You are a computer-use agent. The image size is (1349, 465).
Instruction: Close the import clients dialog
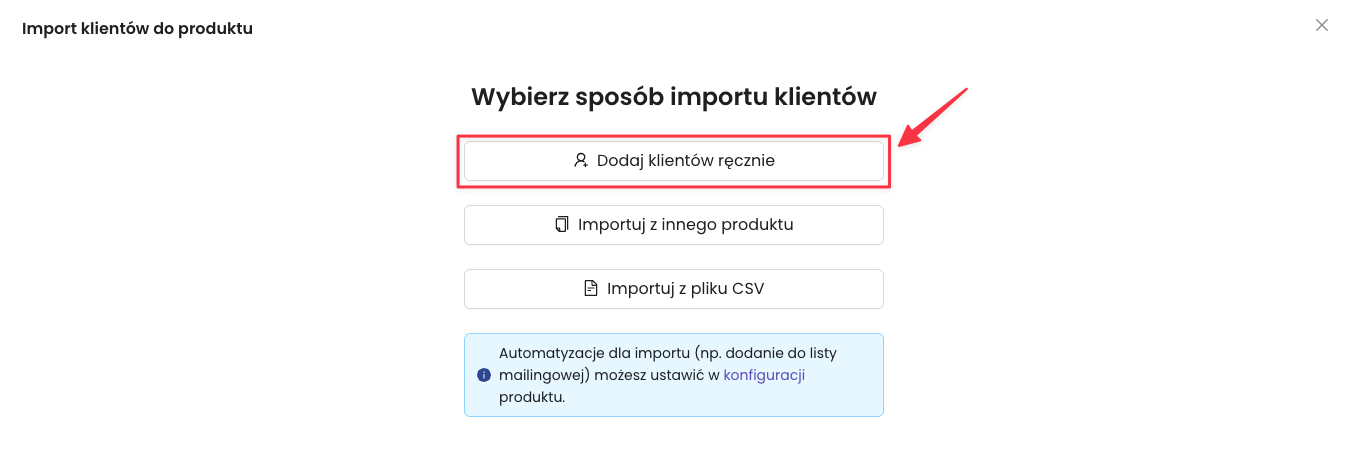coord(1321,26)
